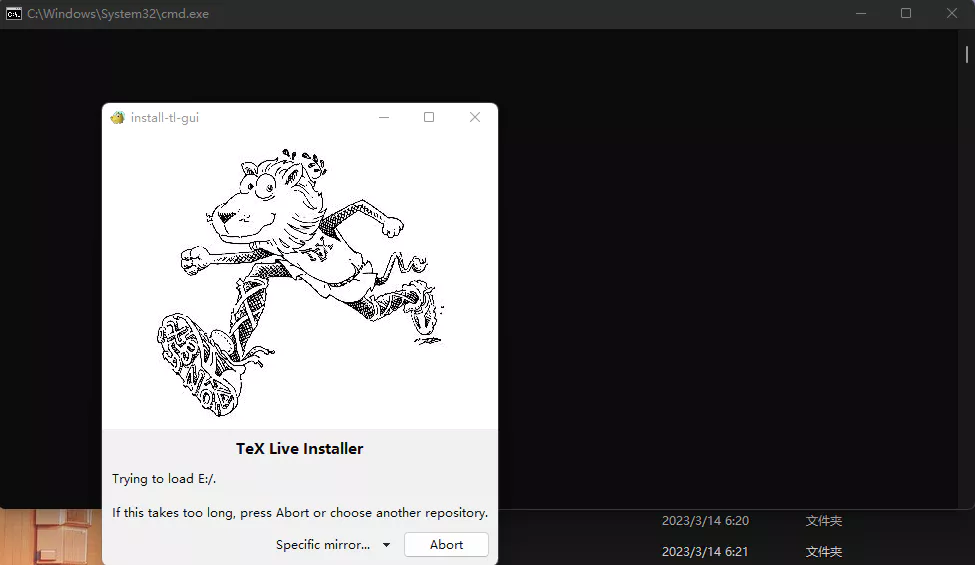This screenshot has height=565, width=975.
Task: Click the install-tl-gui title bar text
Action: coord(165,117)
